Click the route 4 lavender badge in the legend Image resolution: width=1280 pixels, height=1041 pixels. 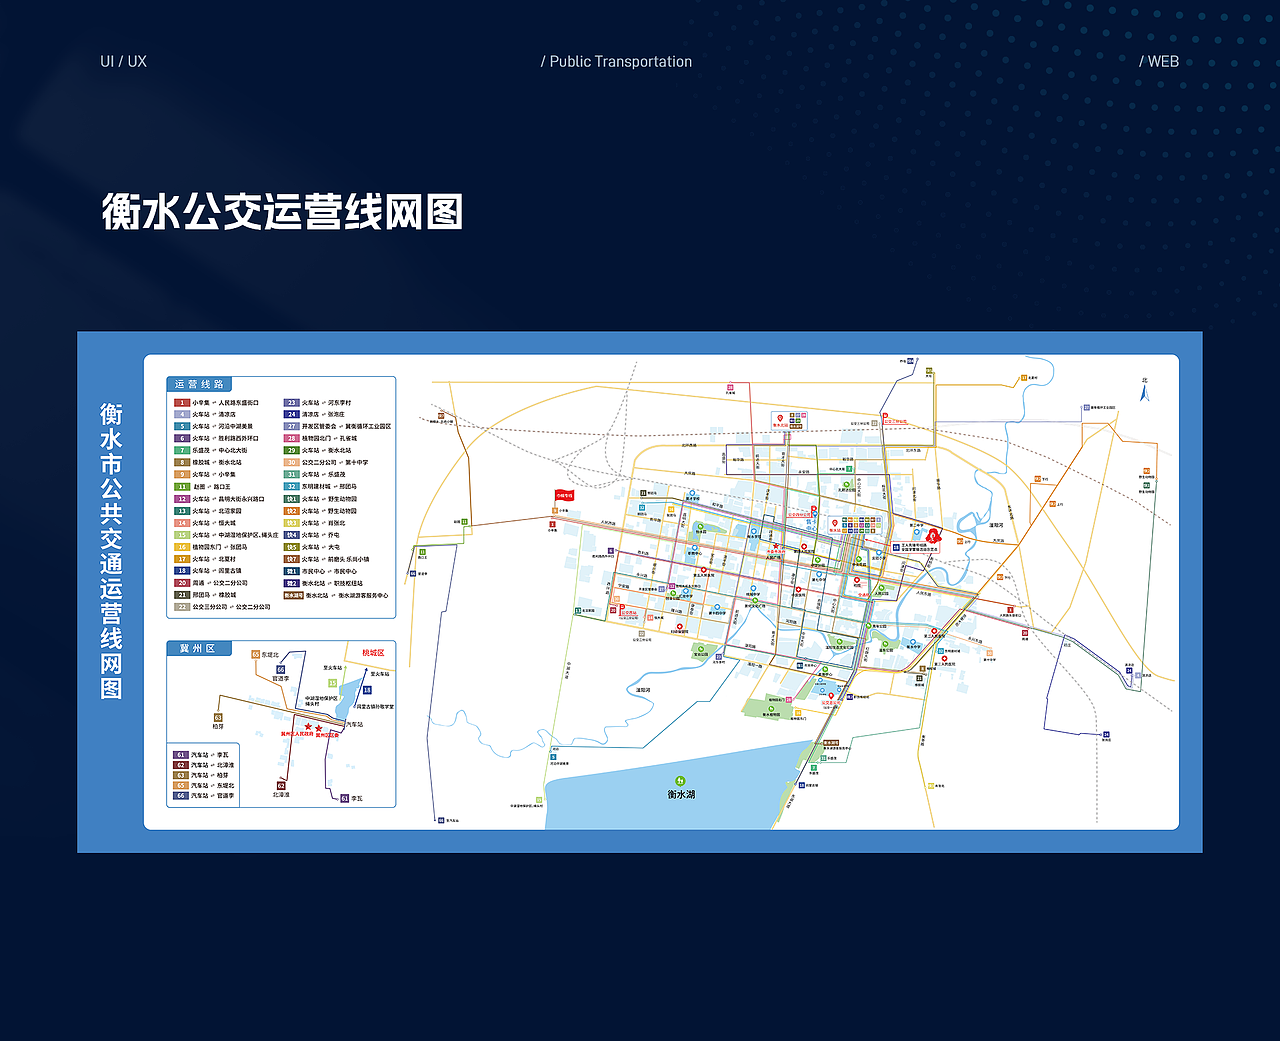pos(182,414)
